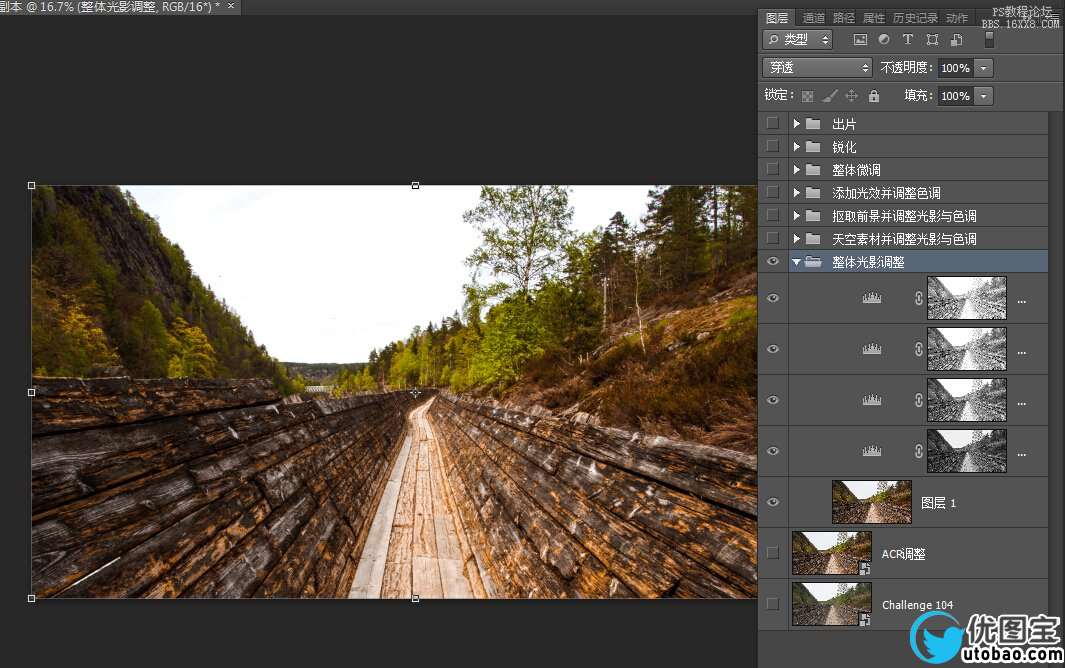Click levels icon of the topmost adjustment layer
Screen dimensions: 1065x668
pos(872,298)
